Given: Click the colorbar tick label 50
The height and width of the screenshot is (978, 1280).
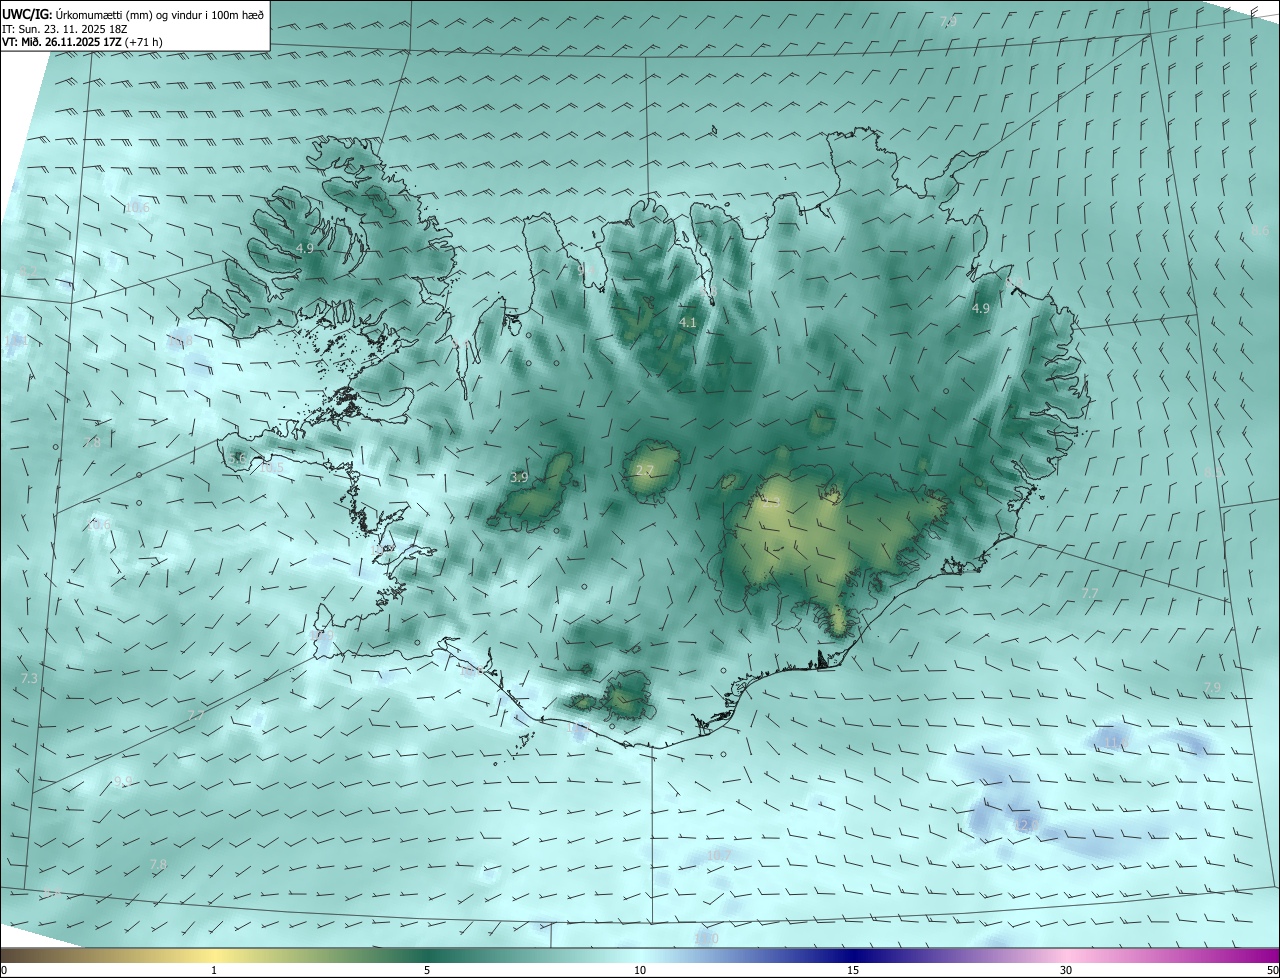Looking at the screenshot, I should (x=1272, y=970).
